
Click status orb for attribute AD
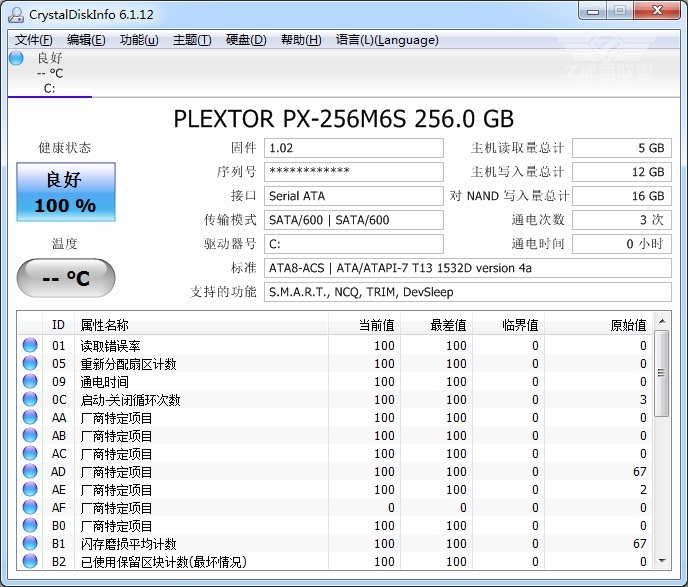[30, 471]
